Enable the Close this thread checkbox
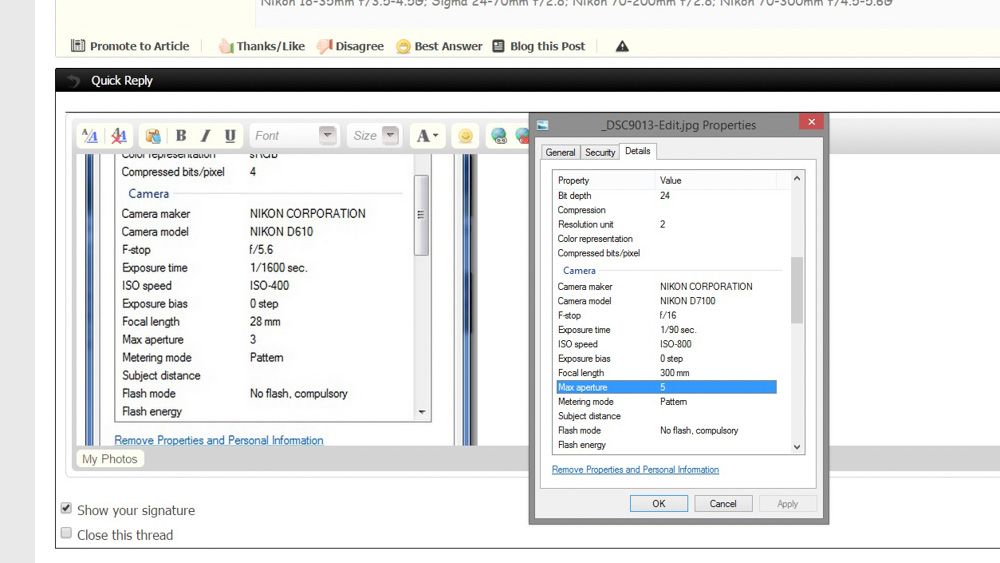Image resolution: width=1000 pixels, height=563 pixels. pyautogui.click(x=67, y=534)
